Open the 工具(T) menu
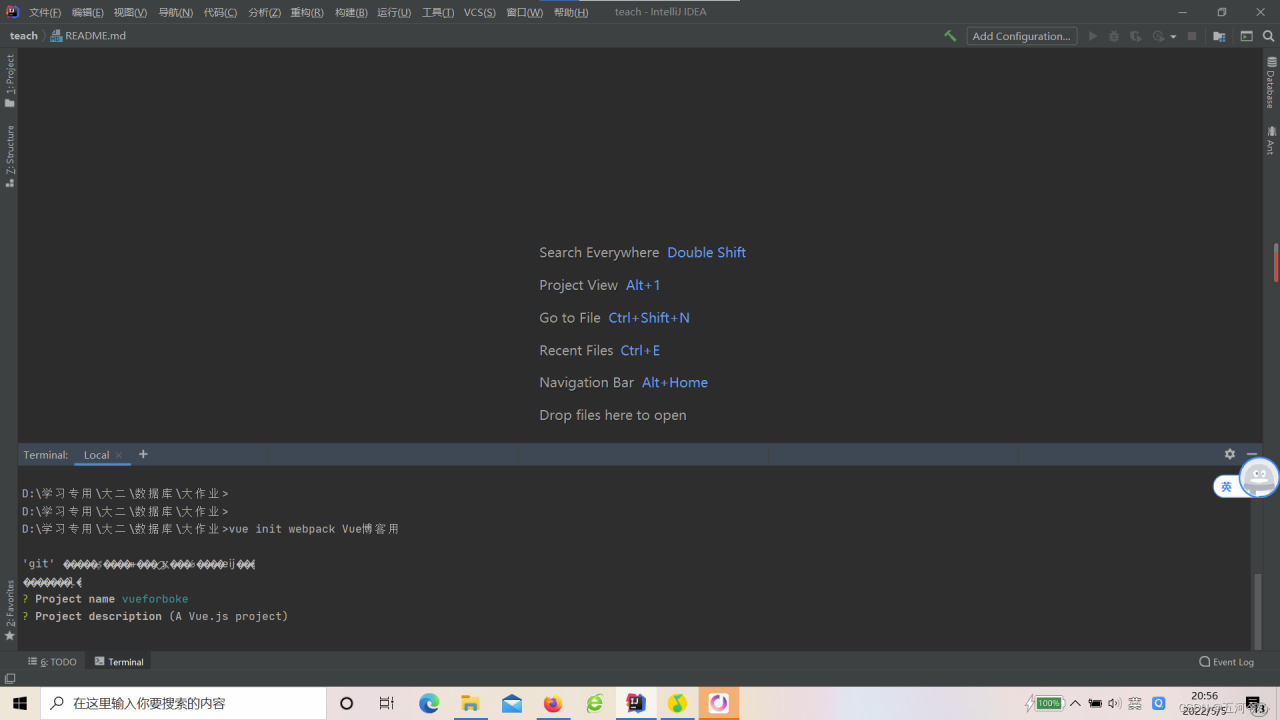Image resolution: width=1280 pixels, height=720 pixels. point(437,12)
